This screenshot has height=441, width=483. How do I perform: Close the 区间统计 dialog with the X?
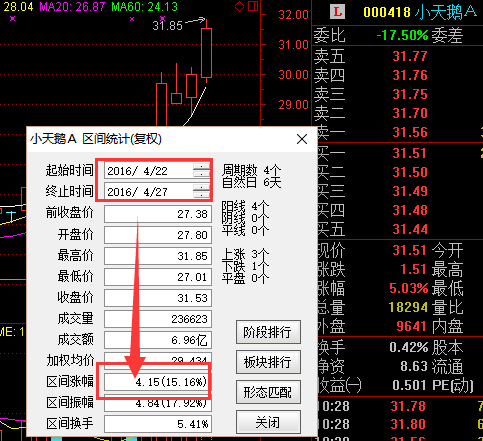pos(302,139)
